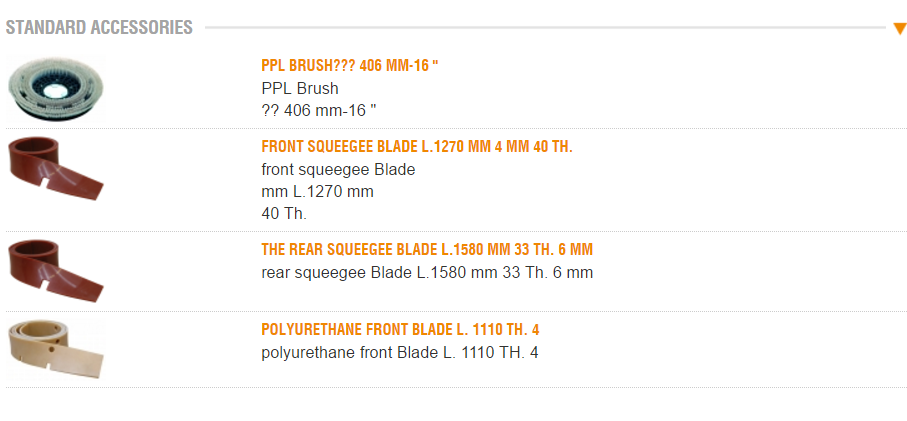Open the rear squeegee blade image
The height and width of the screenshot is (421, 907).
point(55,265)
